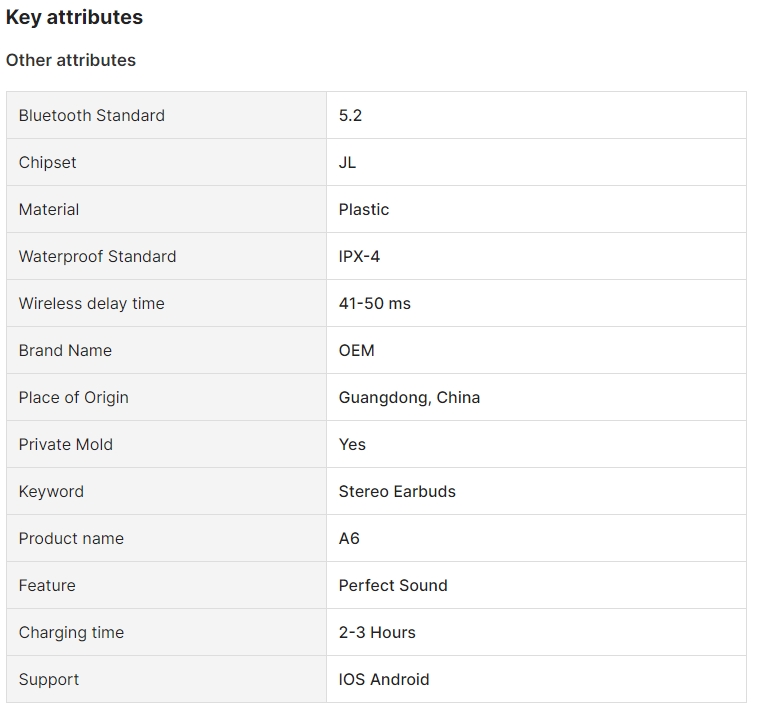Select the IPX-4 value cell
This screenshot has height=711, width=759.
click(359, 256)
